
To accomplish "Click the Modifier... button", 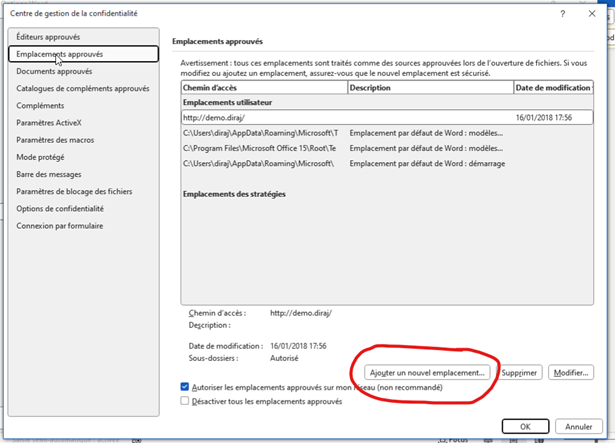I will (x=570, y=372).
